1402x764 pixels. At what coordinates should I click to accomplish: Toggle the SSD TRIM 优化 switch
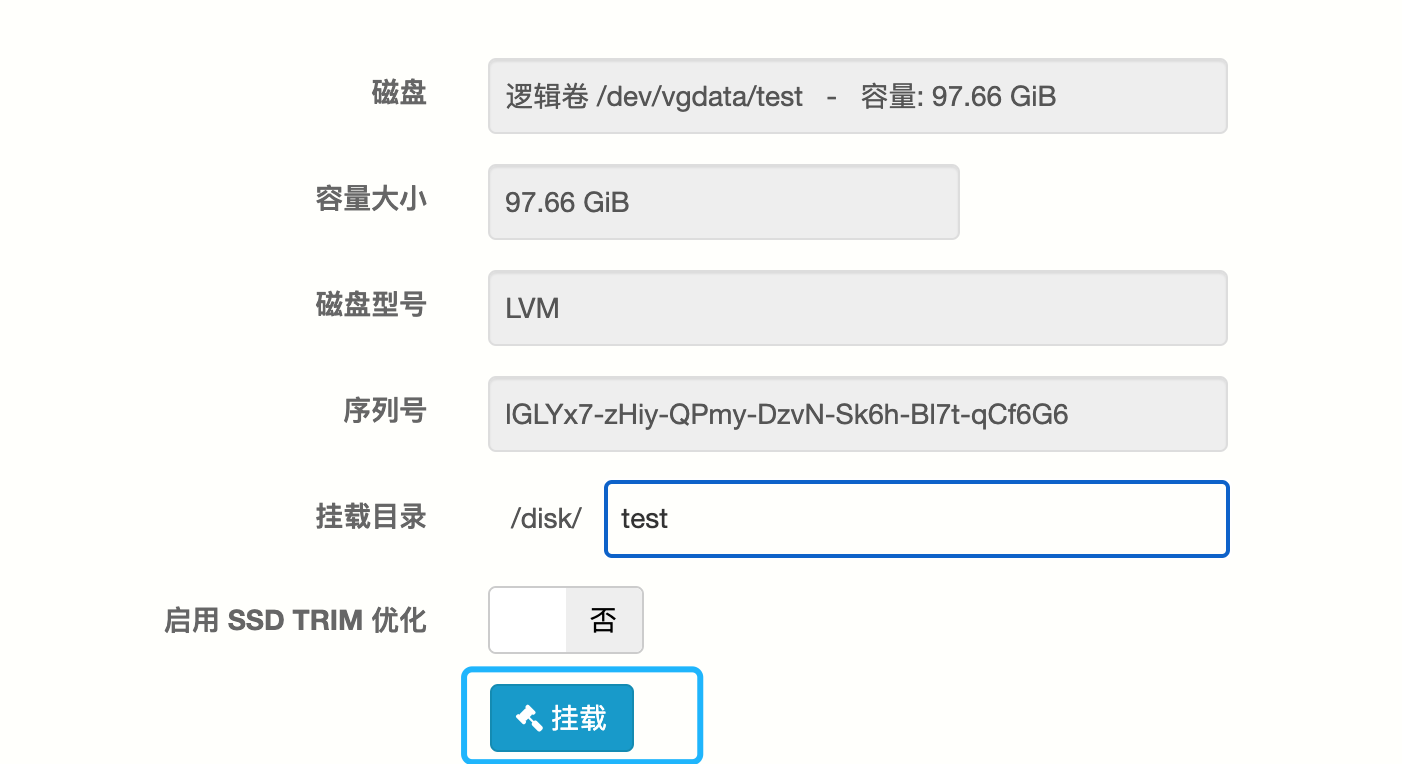(565, 620)
